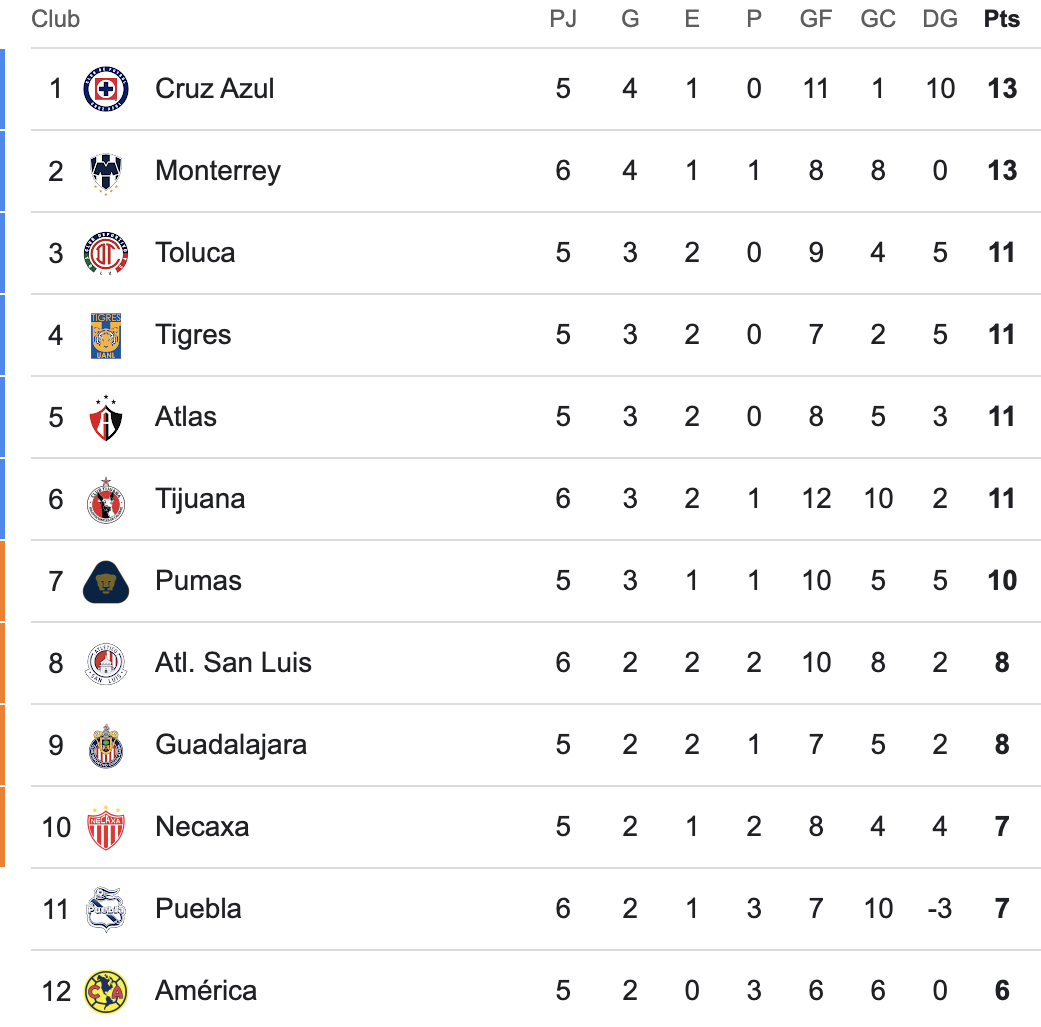This screenshot has height=1027, width=1041.
Task: Click the Atlas team crest
Action: pos(105,417)
